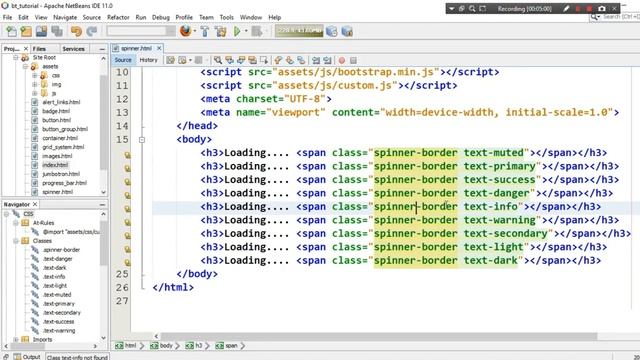The height and width of the screenshot is (360, 640).
Task: Switch to Source view button
Action: tap(123, 60)
